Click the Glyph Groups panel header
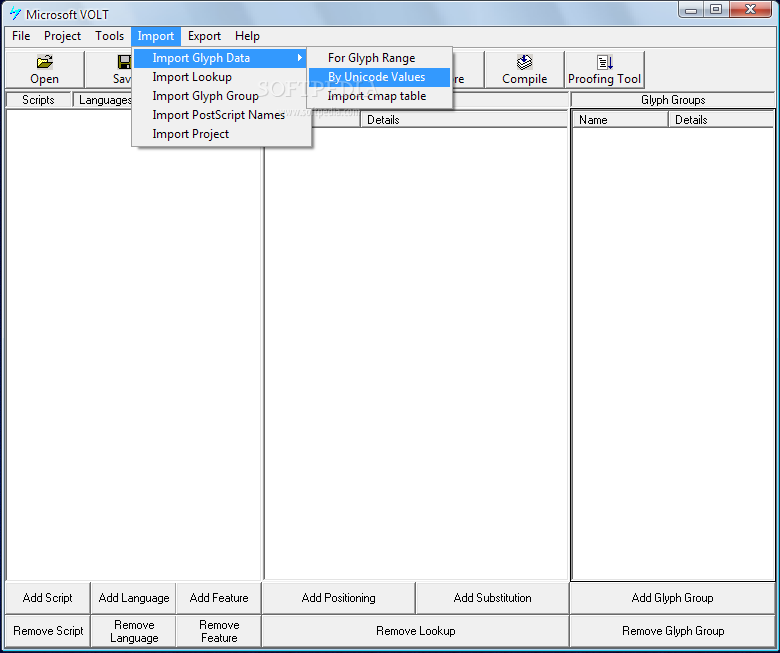Viewport: 780px width, 653px height. 673,100
